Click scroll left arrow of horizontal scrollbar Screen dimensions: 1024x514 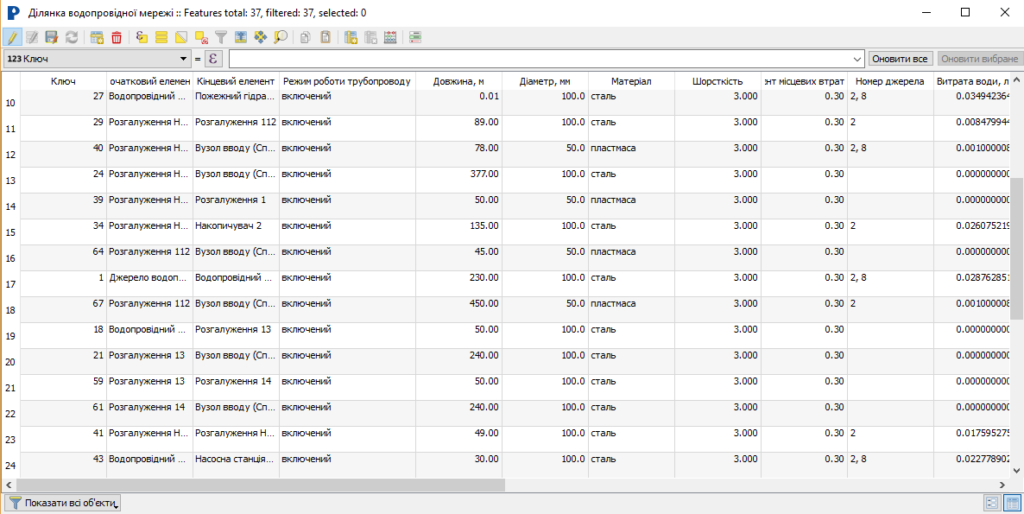pyautogui.click(x=8, y=485)
